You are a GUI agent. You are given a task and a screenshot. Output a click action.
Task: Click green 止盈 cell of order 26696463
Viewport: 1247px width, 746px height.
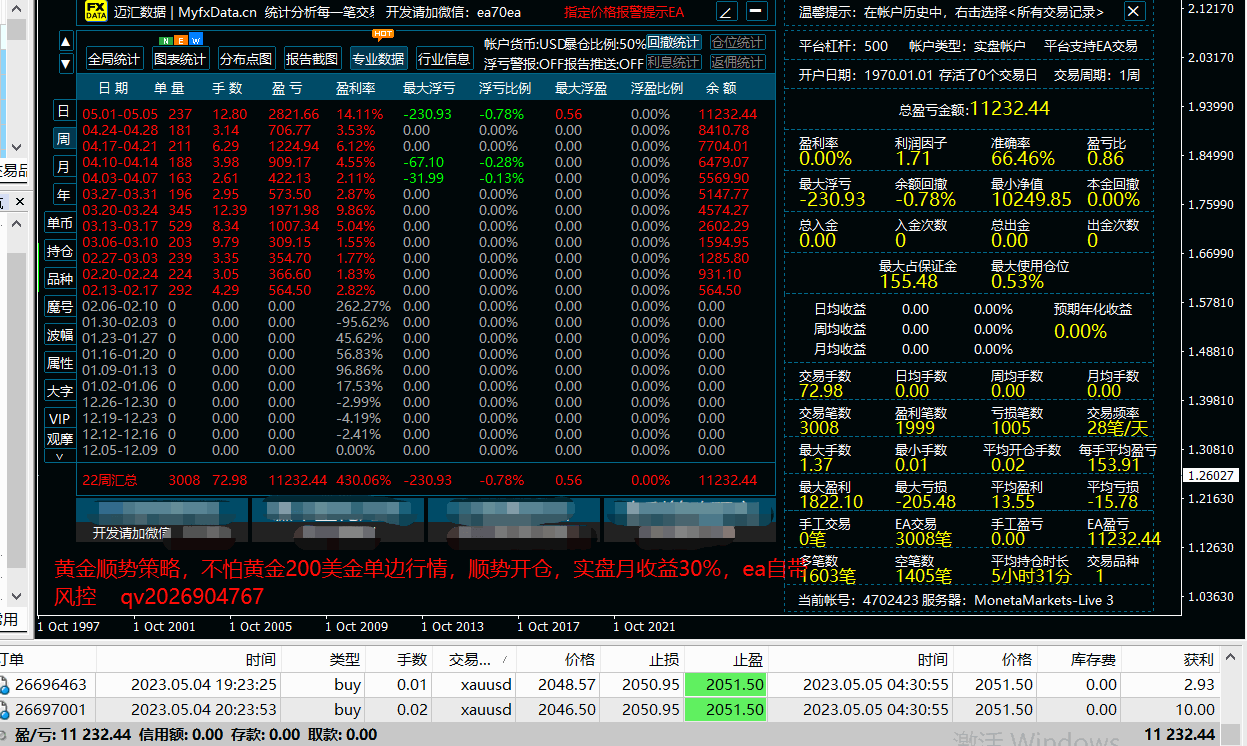(725, 685)
